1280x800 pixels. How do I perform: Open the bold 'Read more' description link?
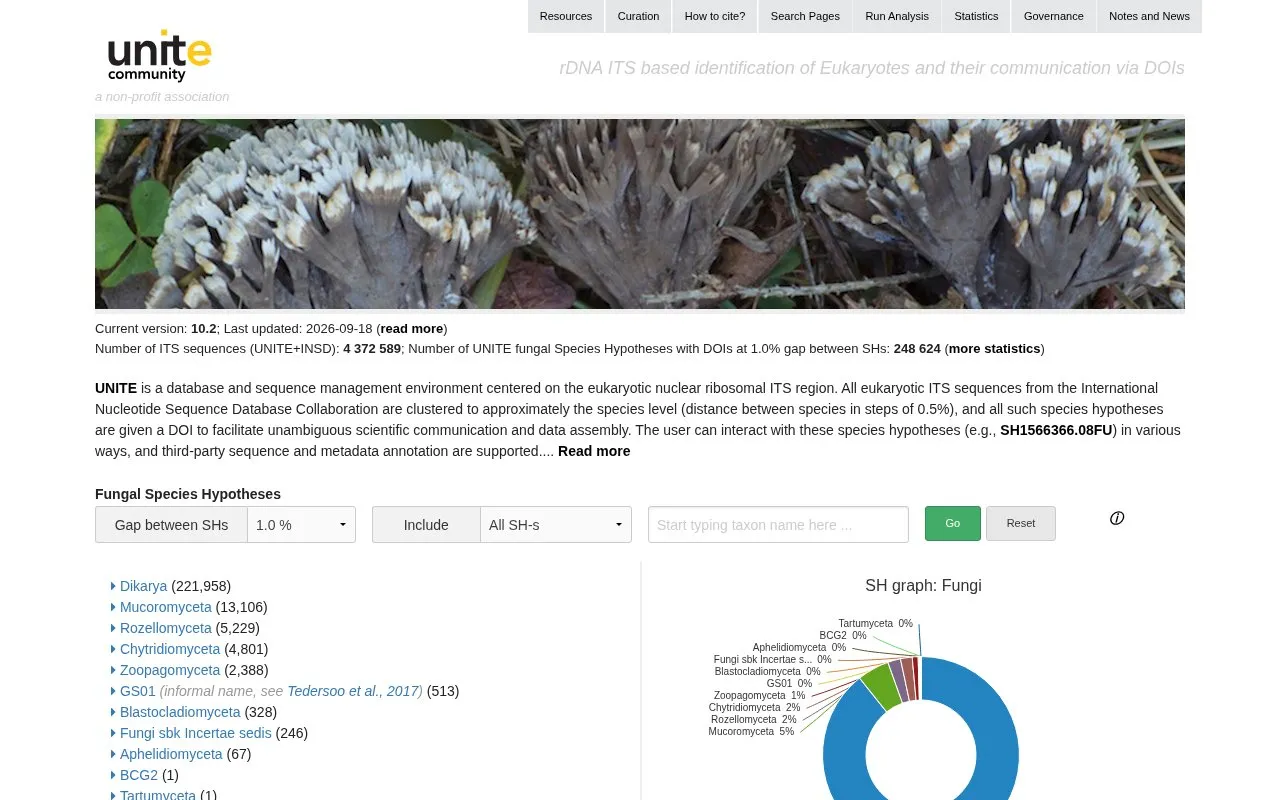(594, 451)
